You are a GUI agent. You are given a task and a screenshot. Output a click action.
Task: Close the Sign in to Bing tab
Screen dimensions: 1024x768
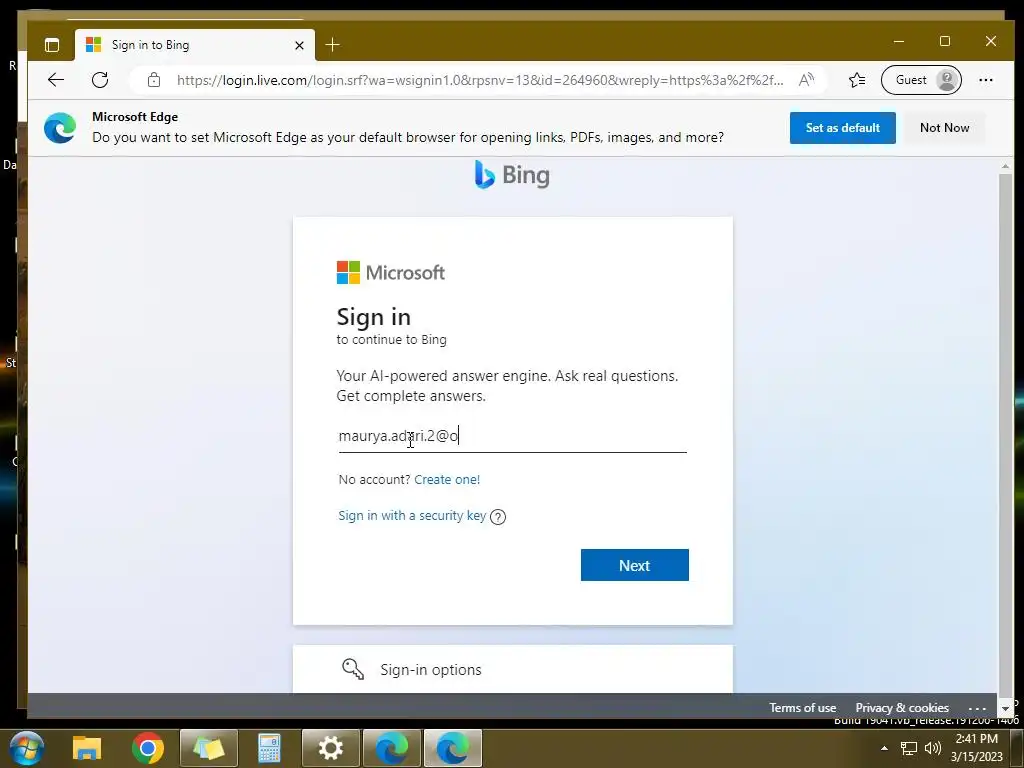[299, 45]
